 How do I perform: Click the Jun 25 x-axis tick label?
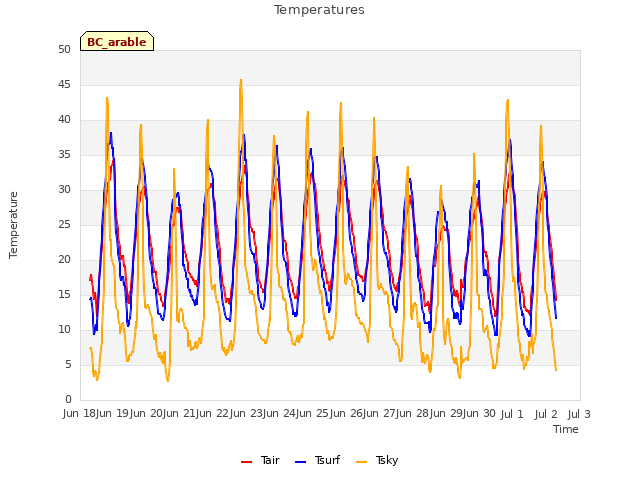(313, 414)
